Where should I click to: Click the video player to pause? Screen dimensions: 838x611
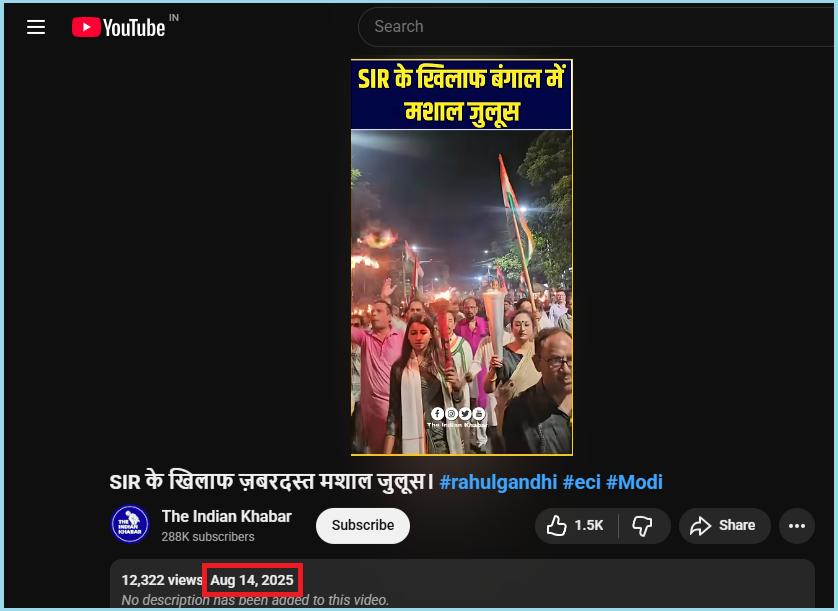tap(461, 280)
